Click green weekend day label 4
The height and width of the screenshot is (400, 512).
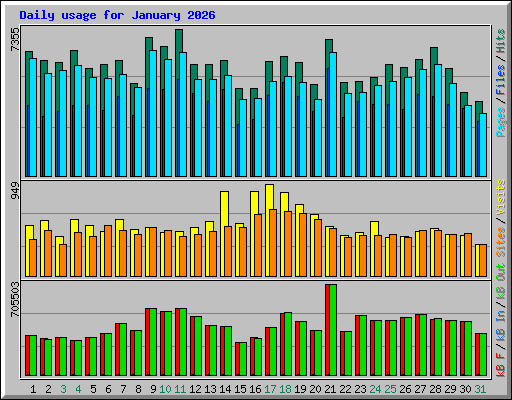[78, 389]
